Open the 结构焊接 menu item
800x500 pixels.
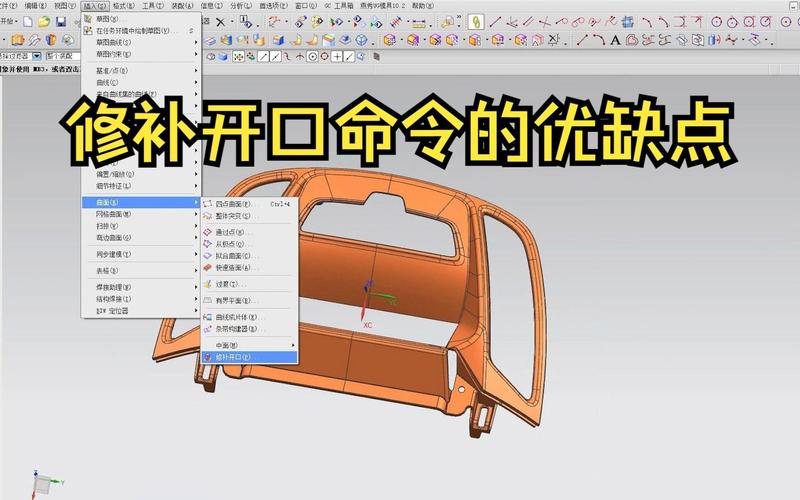(141, 299)
